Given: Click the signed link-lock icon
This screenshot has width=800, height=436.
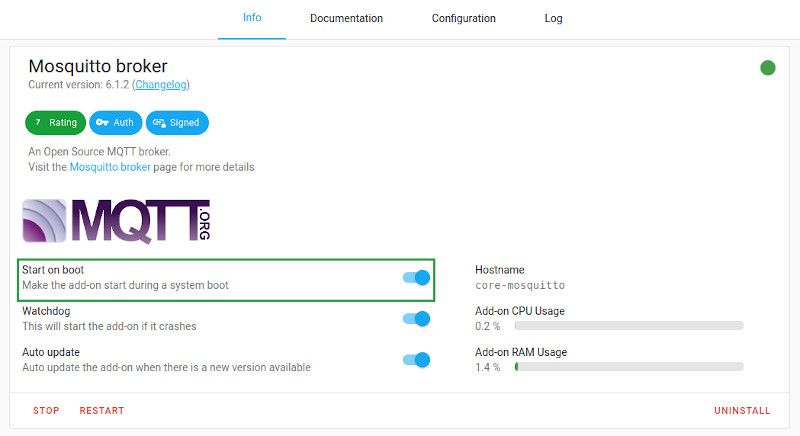Looking at the screenshot, I should [x=159, y=122].
